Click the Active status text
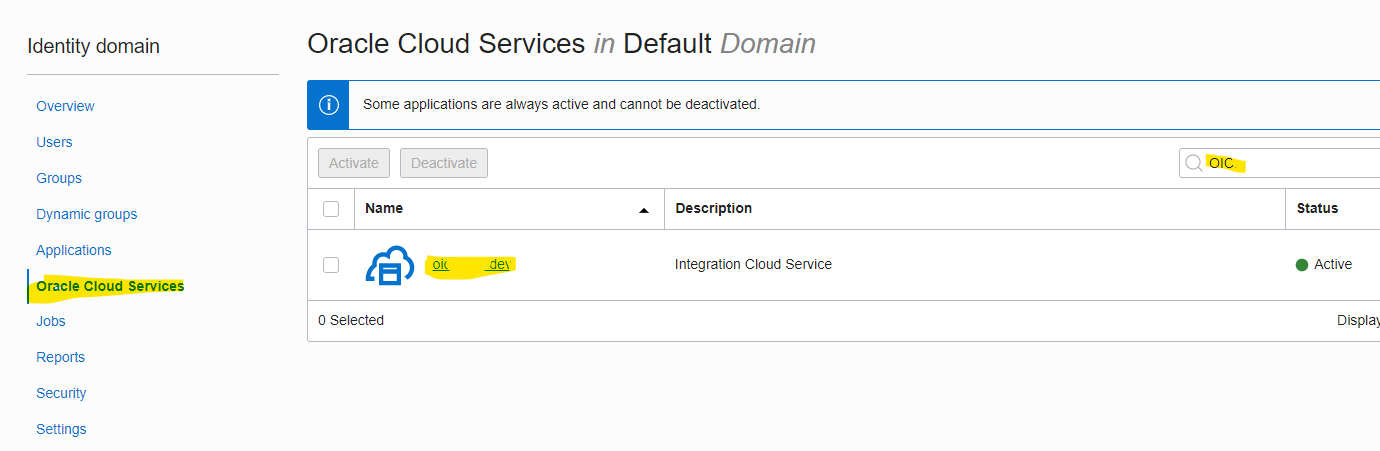Screen dimensions: 1380x451 coord(1333,264)
